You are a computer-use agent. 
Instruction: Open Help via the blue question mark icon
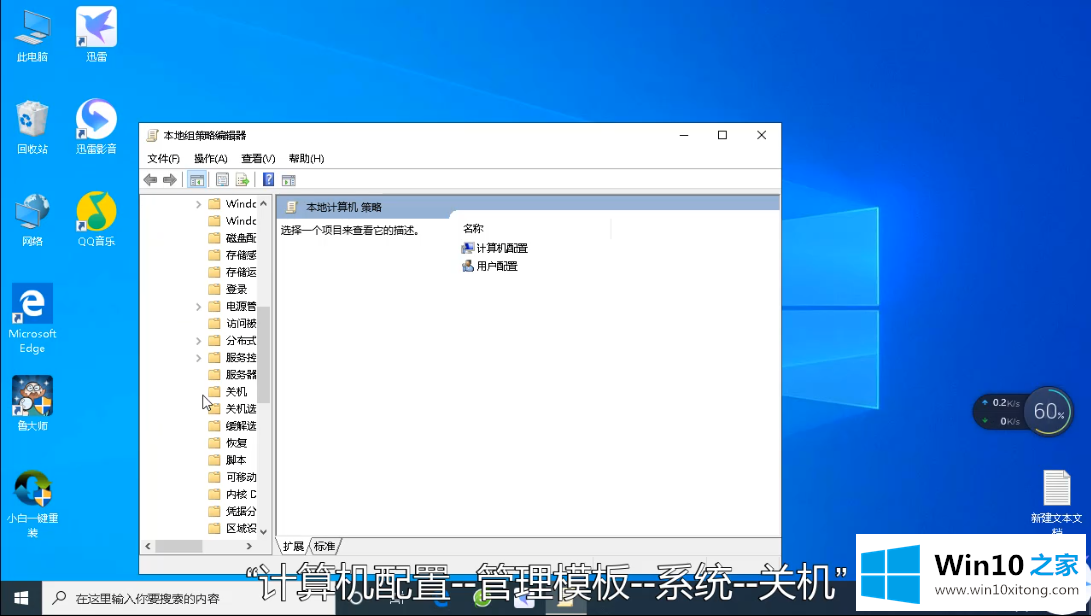pyautogui.click(x=269, y=180)
